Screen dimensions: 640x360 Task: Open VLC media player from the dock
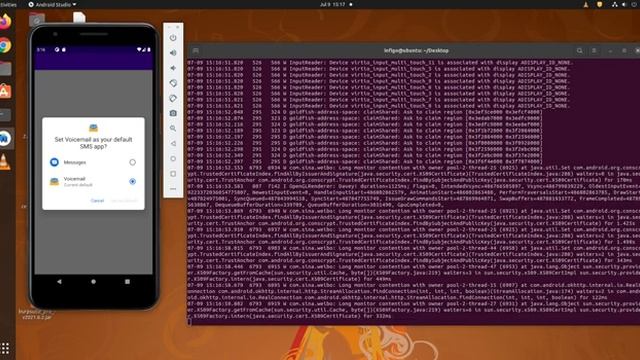(x=4, y=162)
